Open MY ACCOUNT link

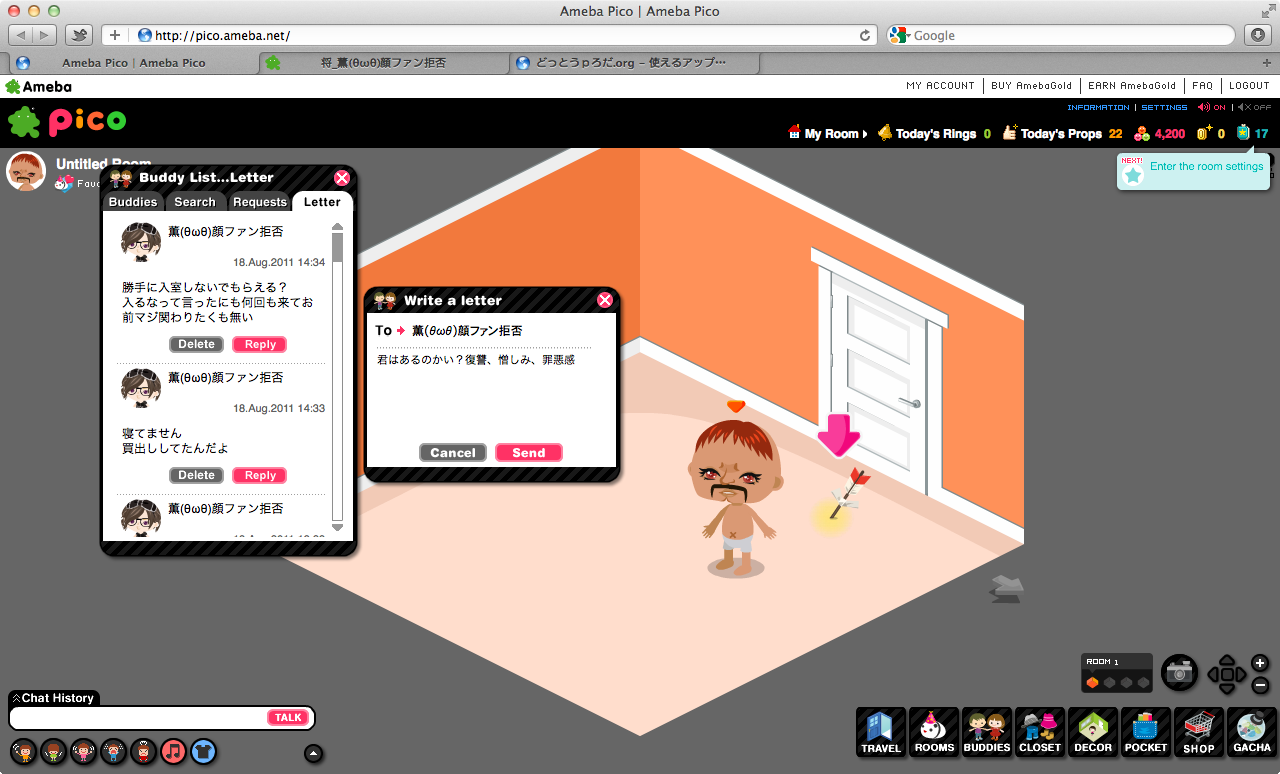pyautogui.click(x=940, y=86)
